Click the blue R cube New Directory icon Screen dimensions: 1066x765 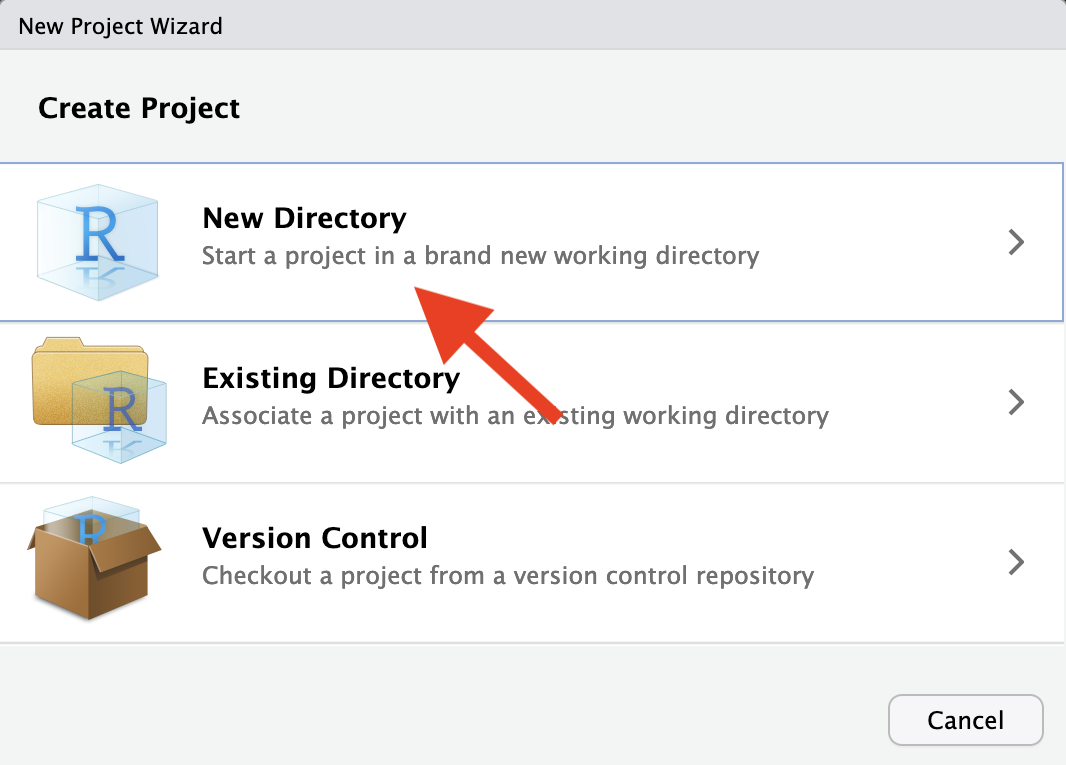point(98,242)
